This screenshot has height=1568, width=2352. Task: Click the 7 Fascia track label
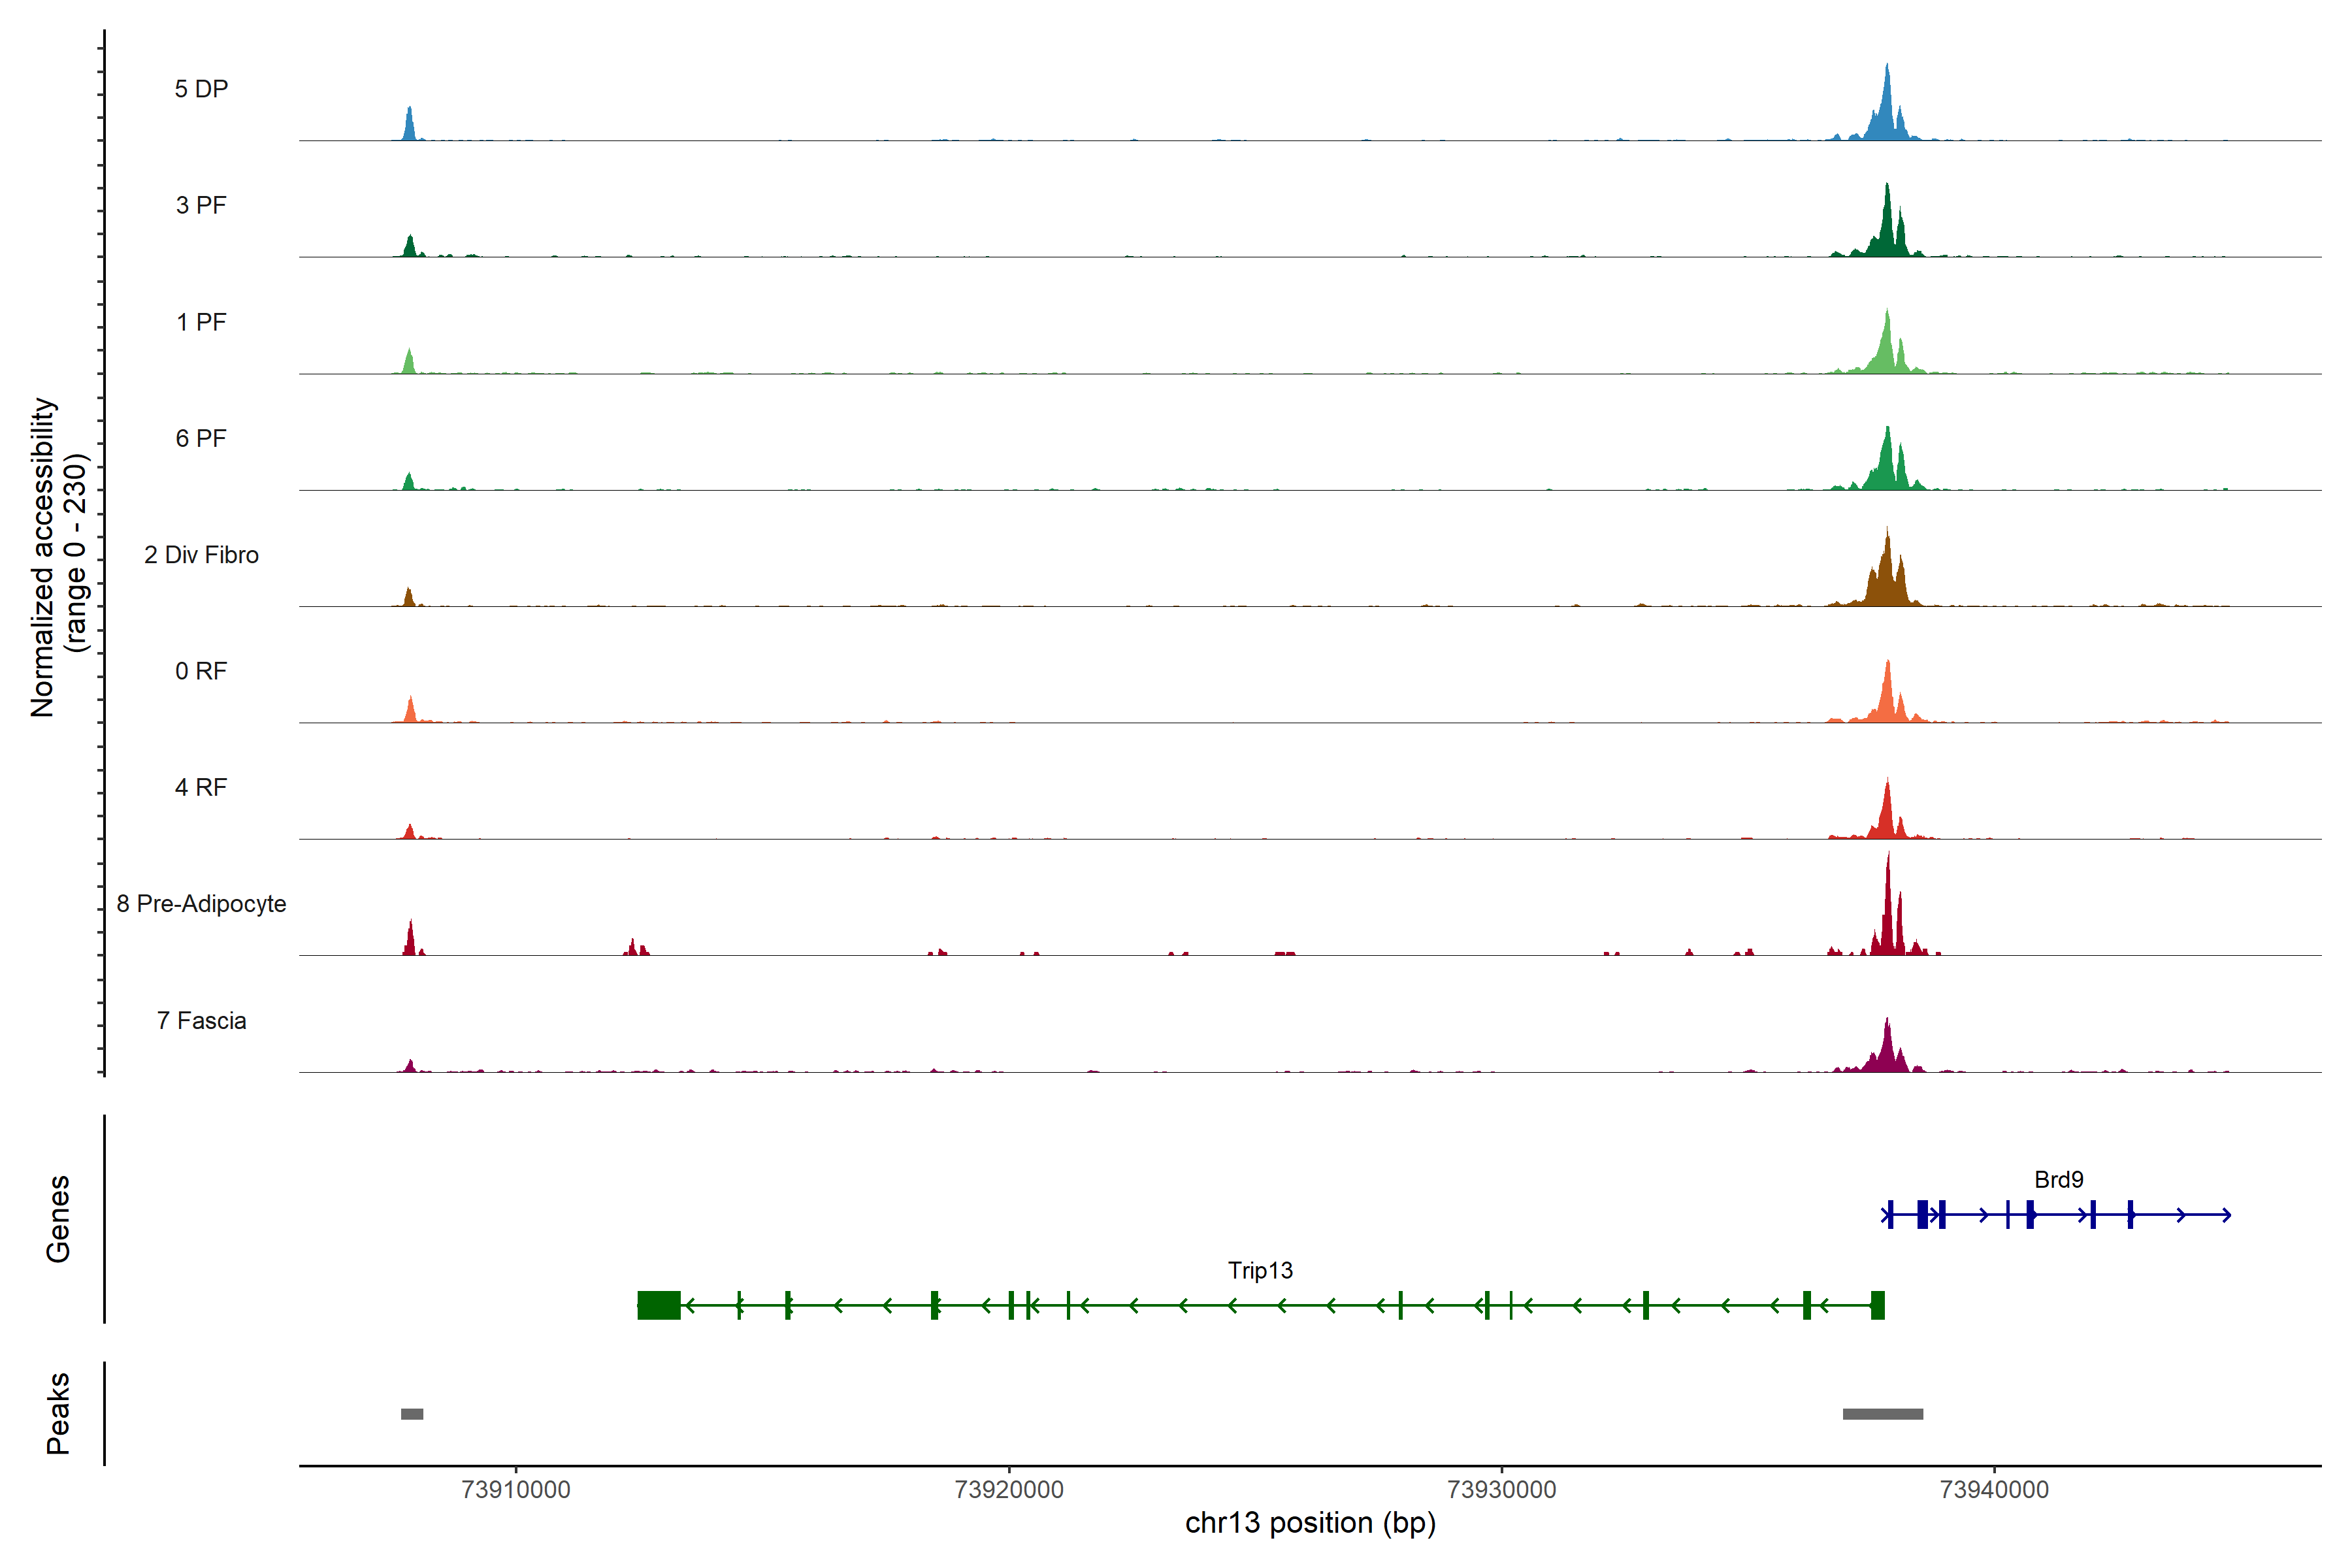(x=201, y=1020)
